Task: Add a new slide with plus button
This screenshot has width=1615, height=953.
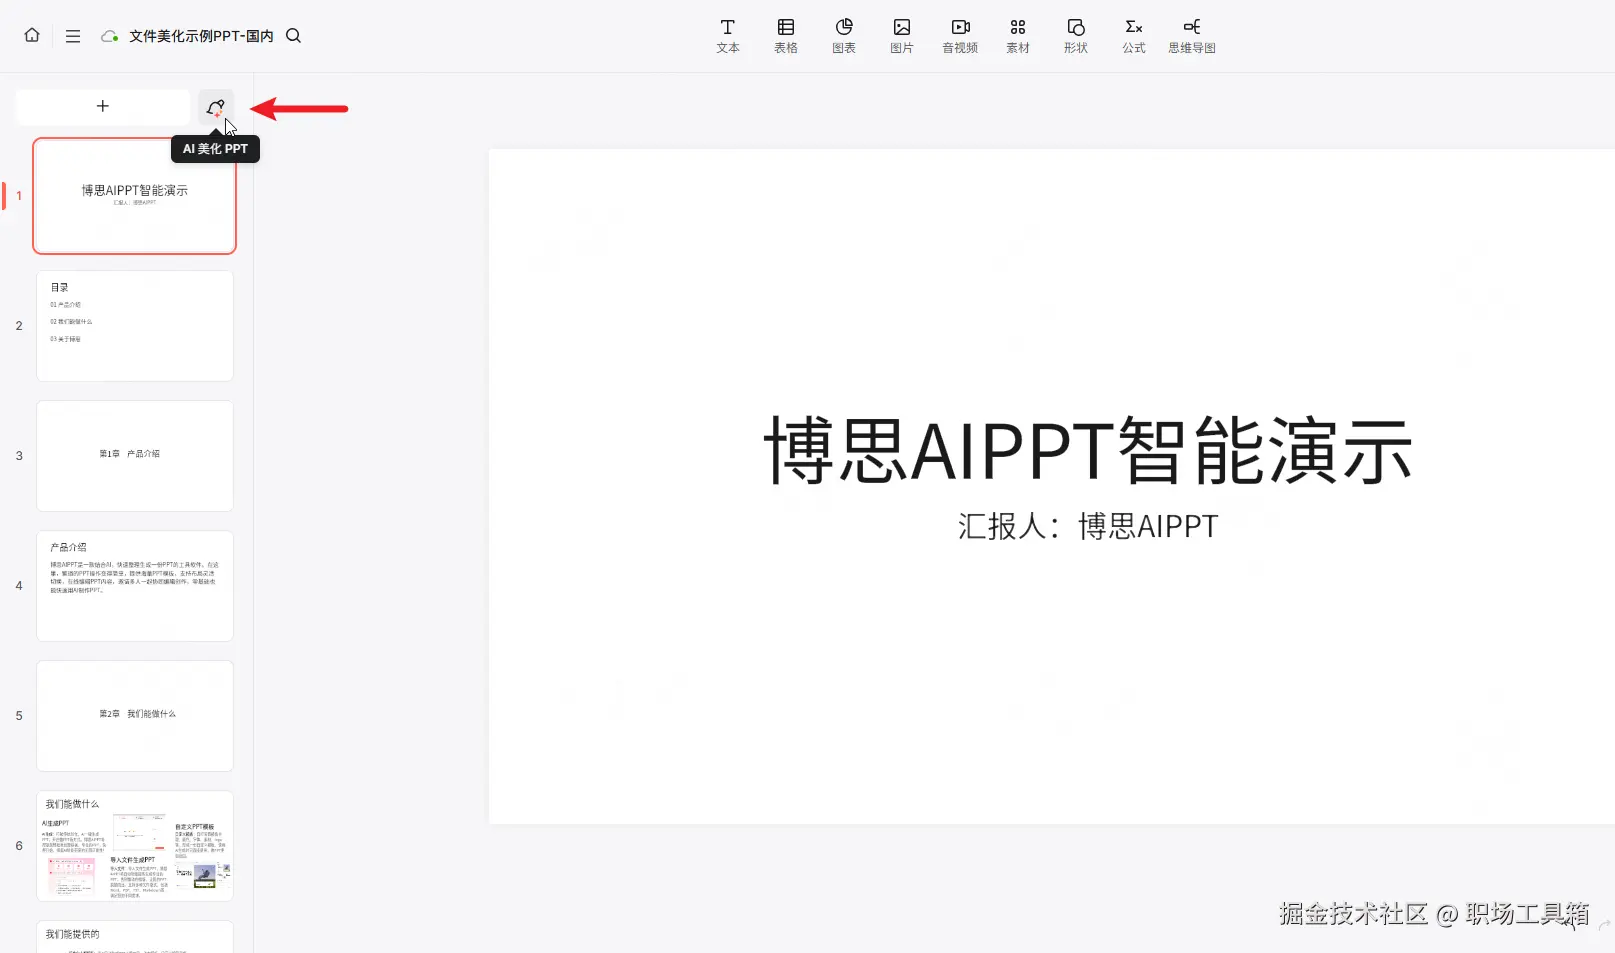Action: tap(103, 106)
